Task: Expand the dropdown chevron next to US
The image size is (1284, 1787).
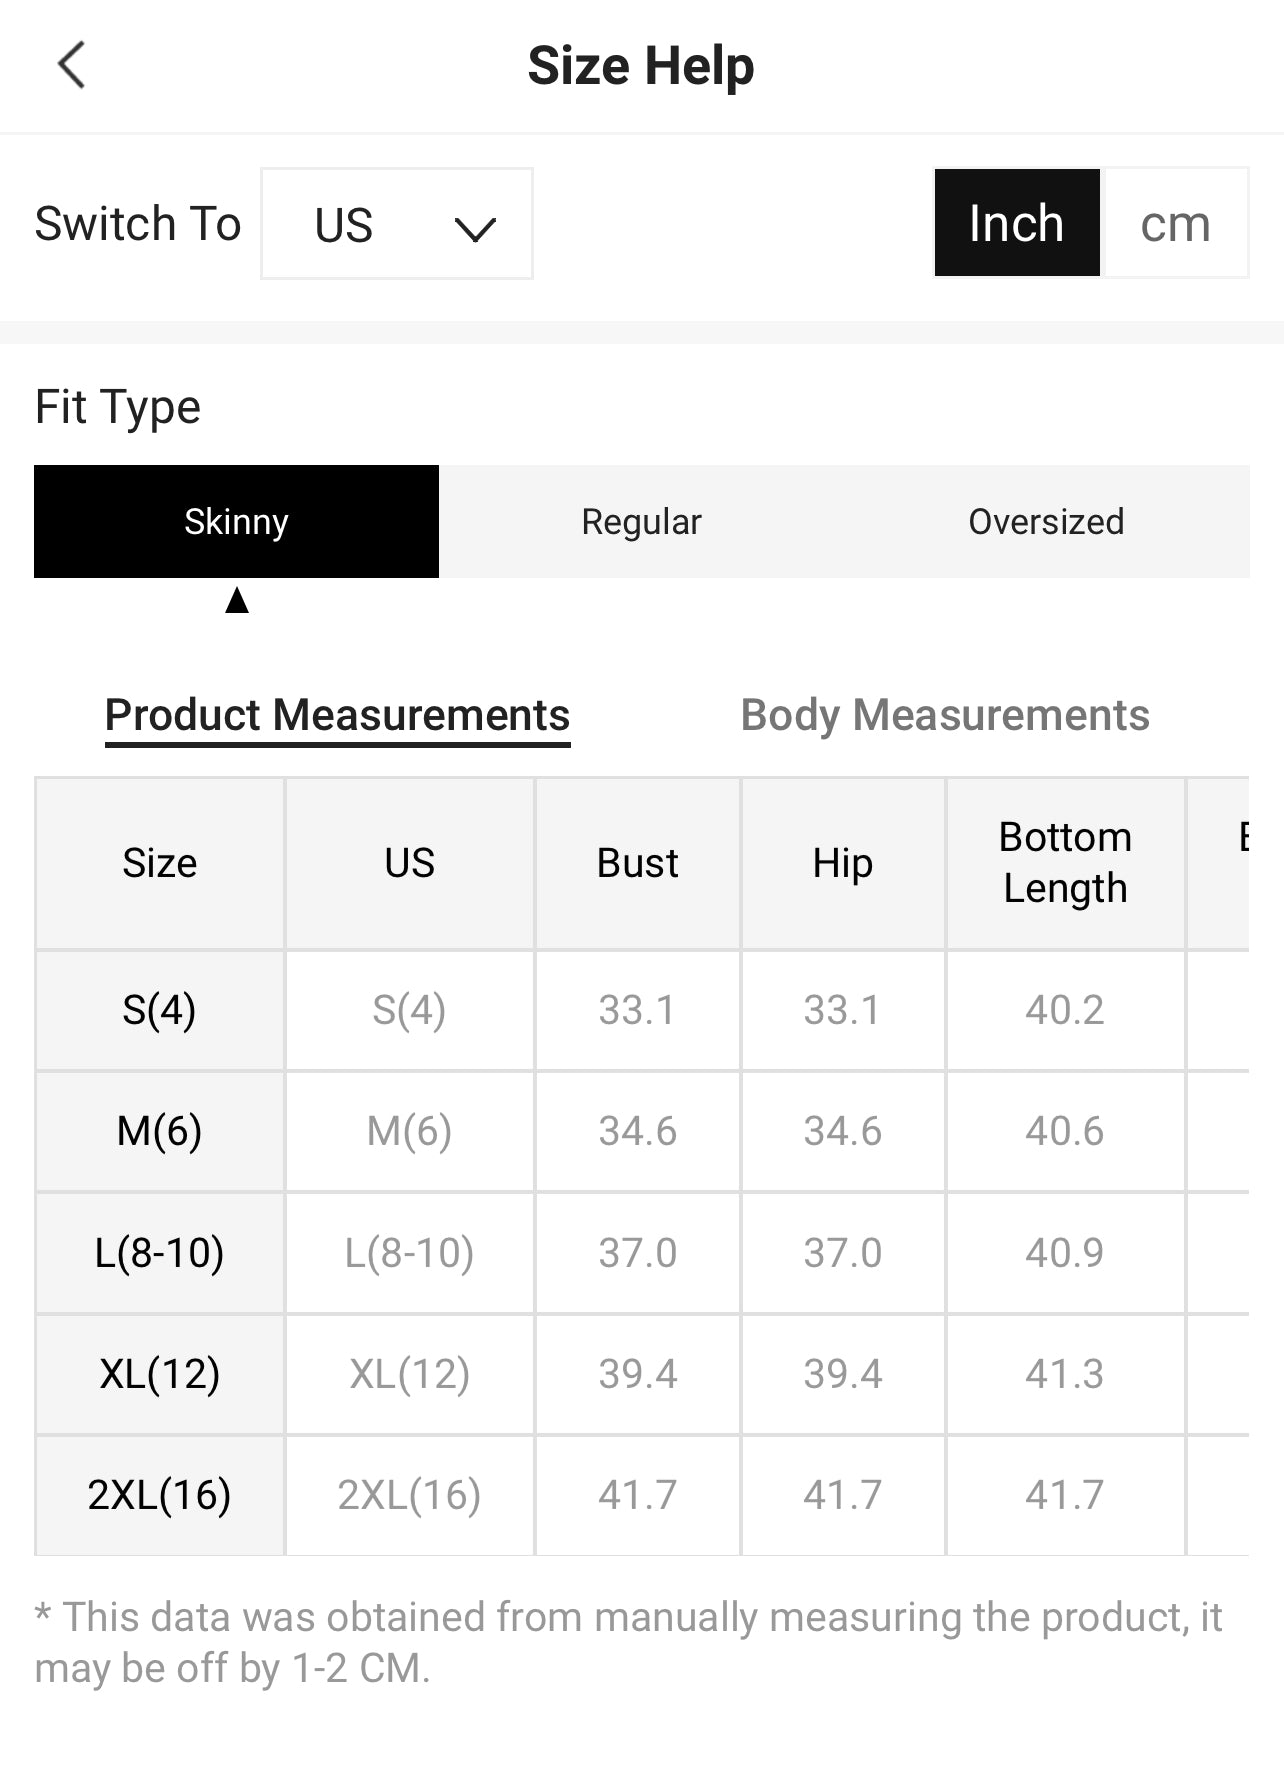Action: [475, 229]
